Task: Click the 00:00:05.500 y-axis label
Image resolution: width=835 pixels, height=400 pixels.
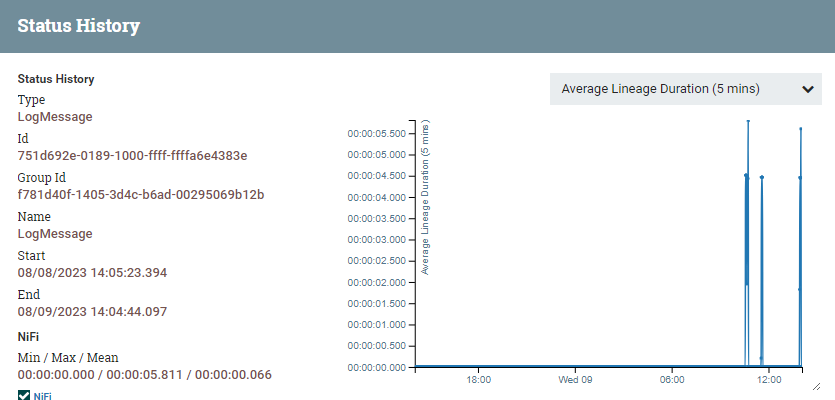Action: tap(376, 133)
